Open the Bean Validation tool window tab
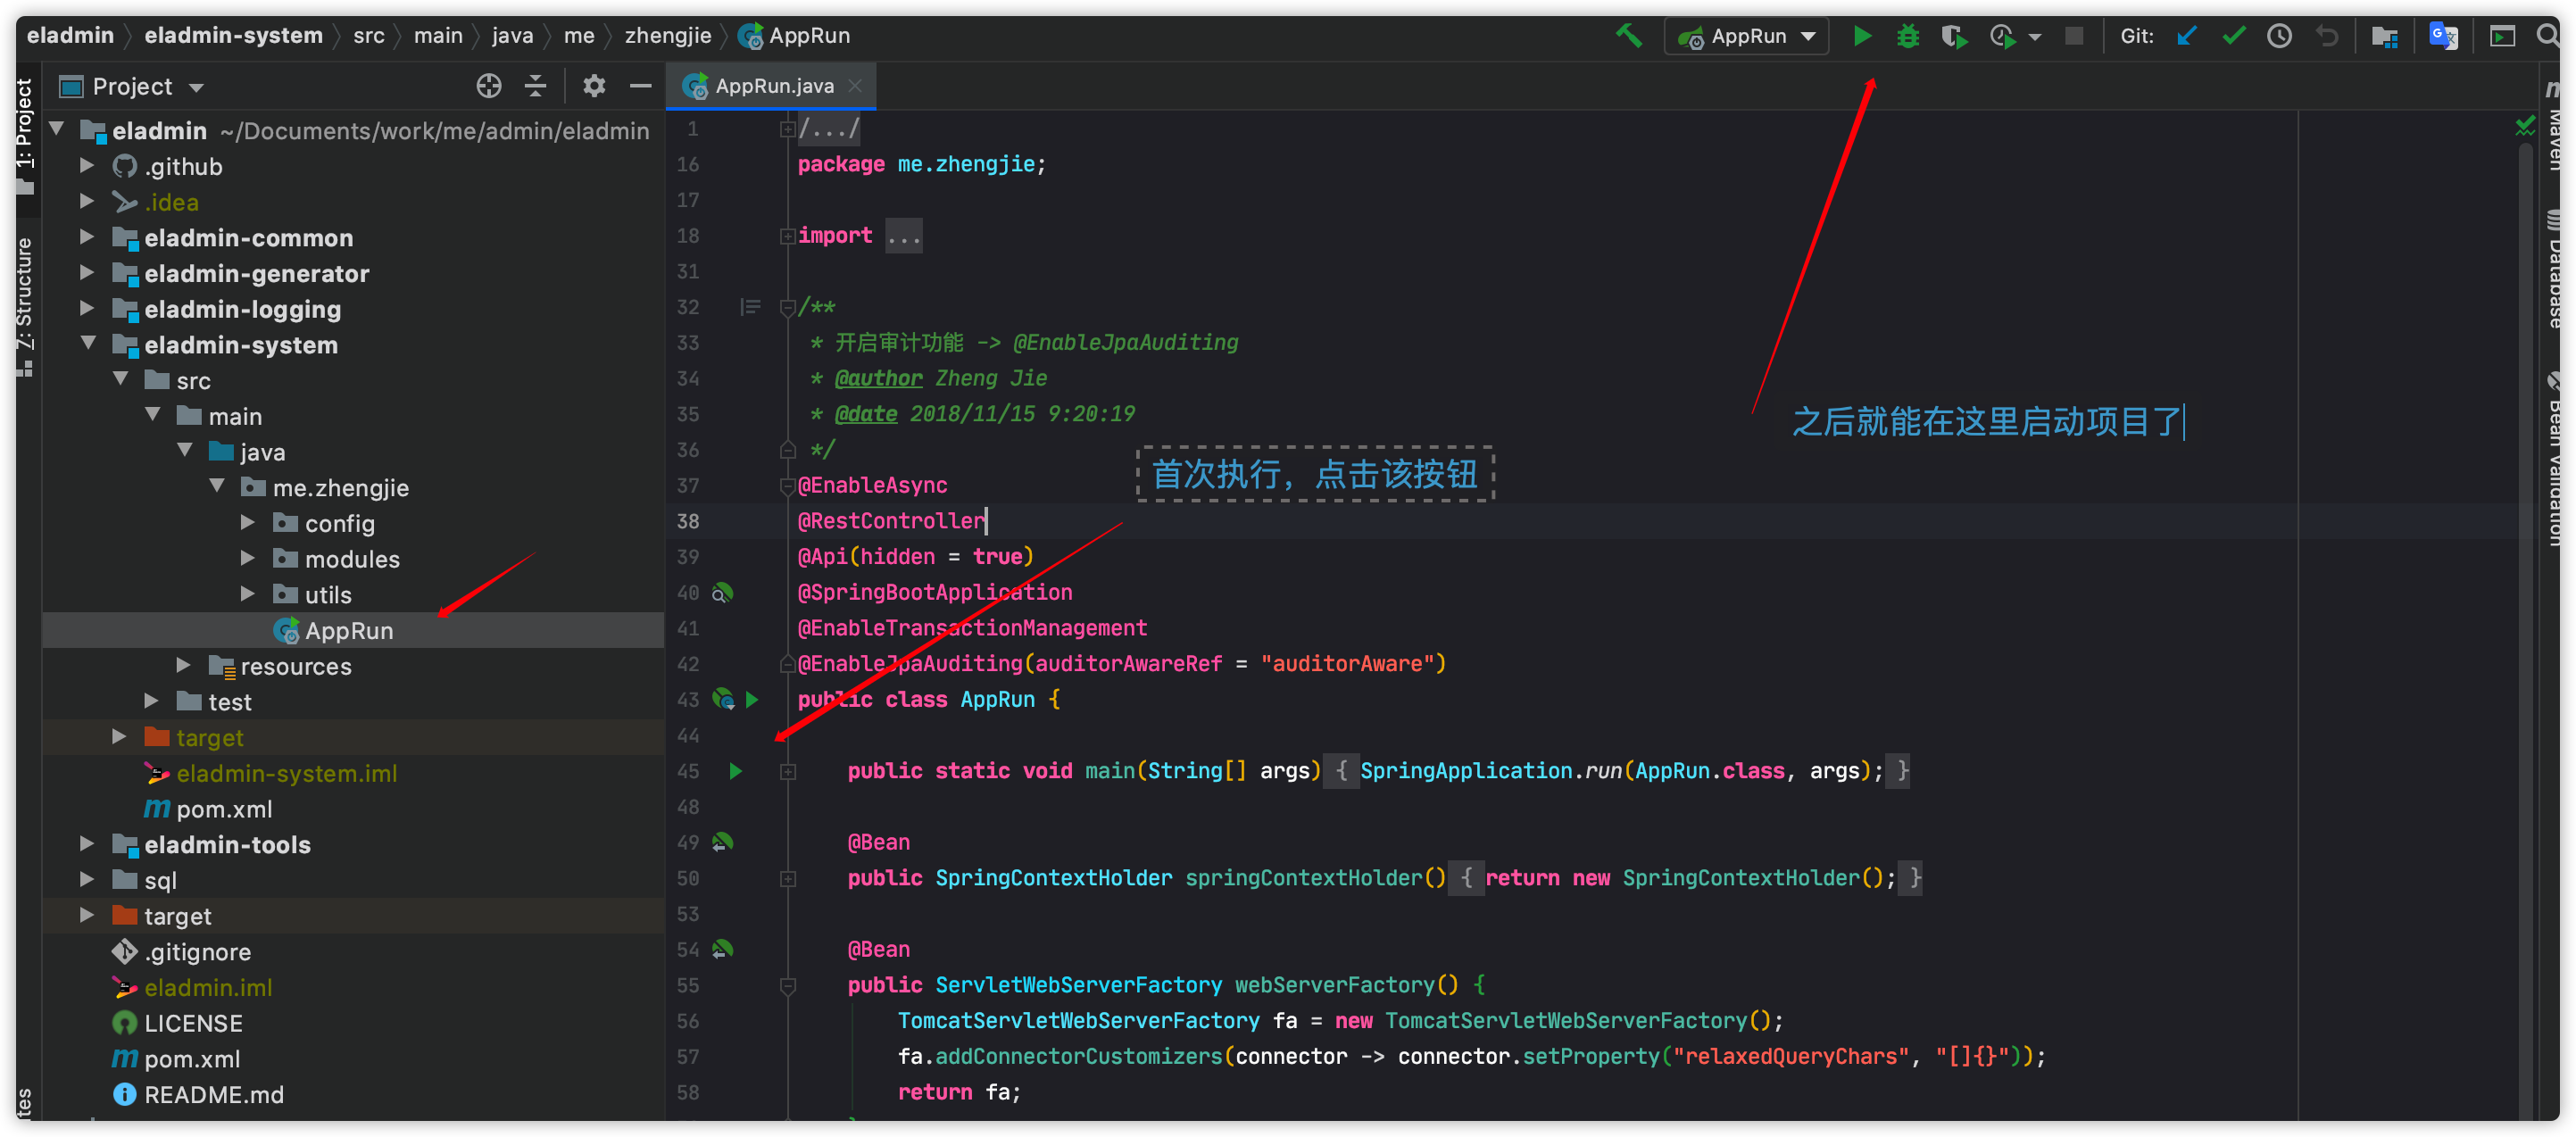 (2553, 458)
